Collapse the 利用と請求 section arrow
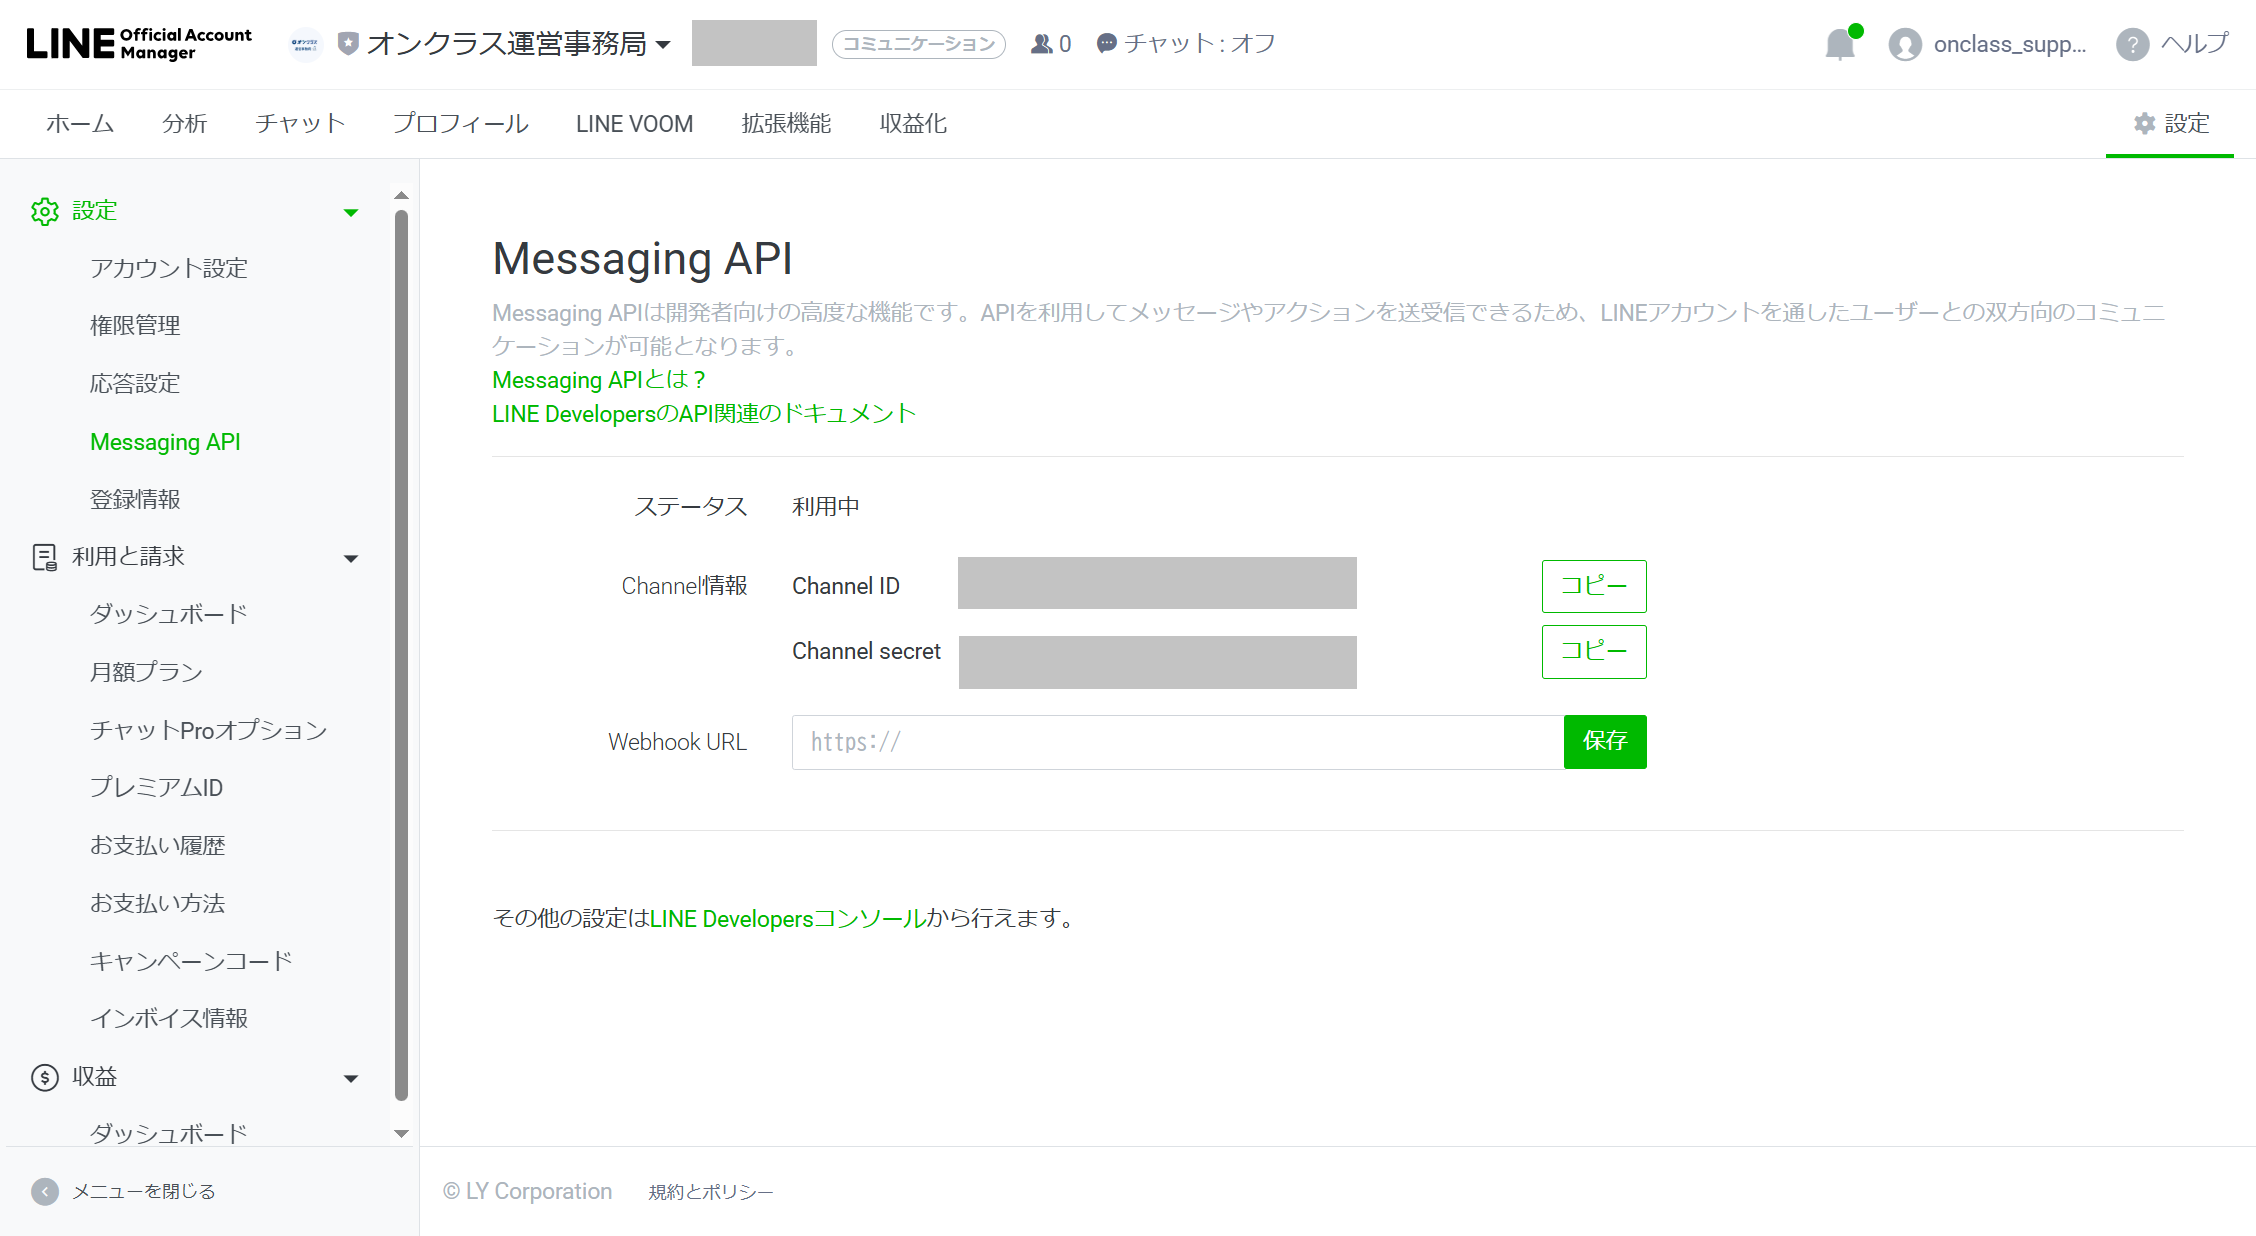The image size is (2256, 1236). coord(351,558)
